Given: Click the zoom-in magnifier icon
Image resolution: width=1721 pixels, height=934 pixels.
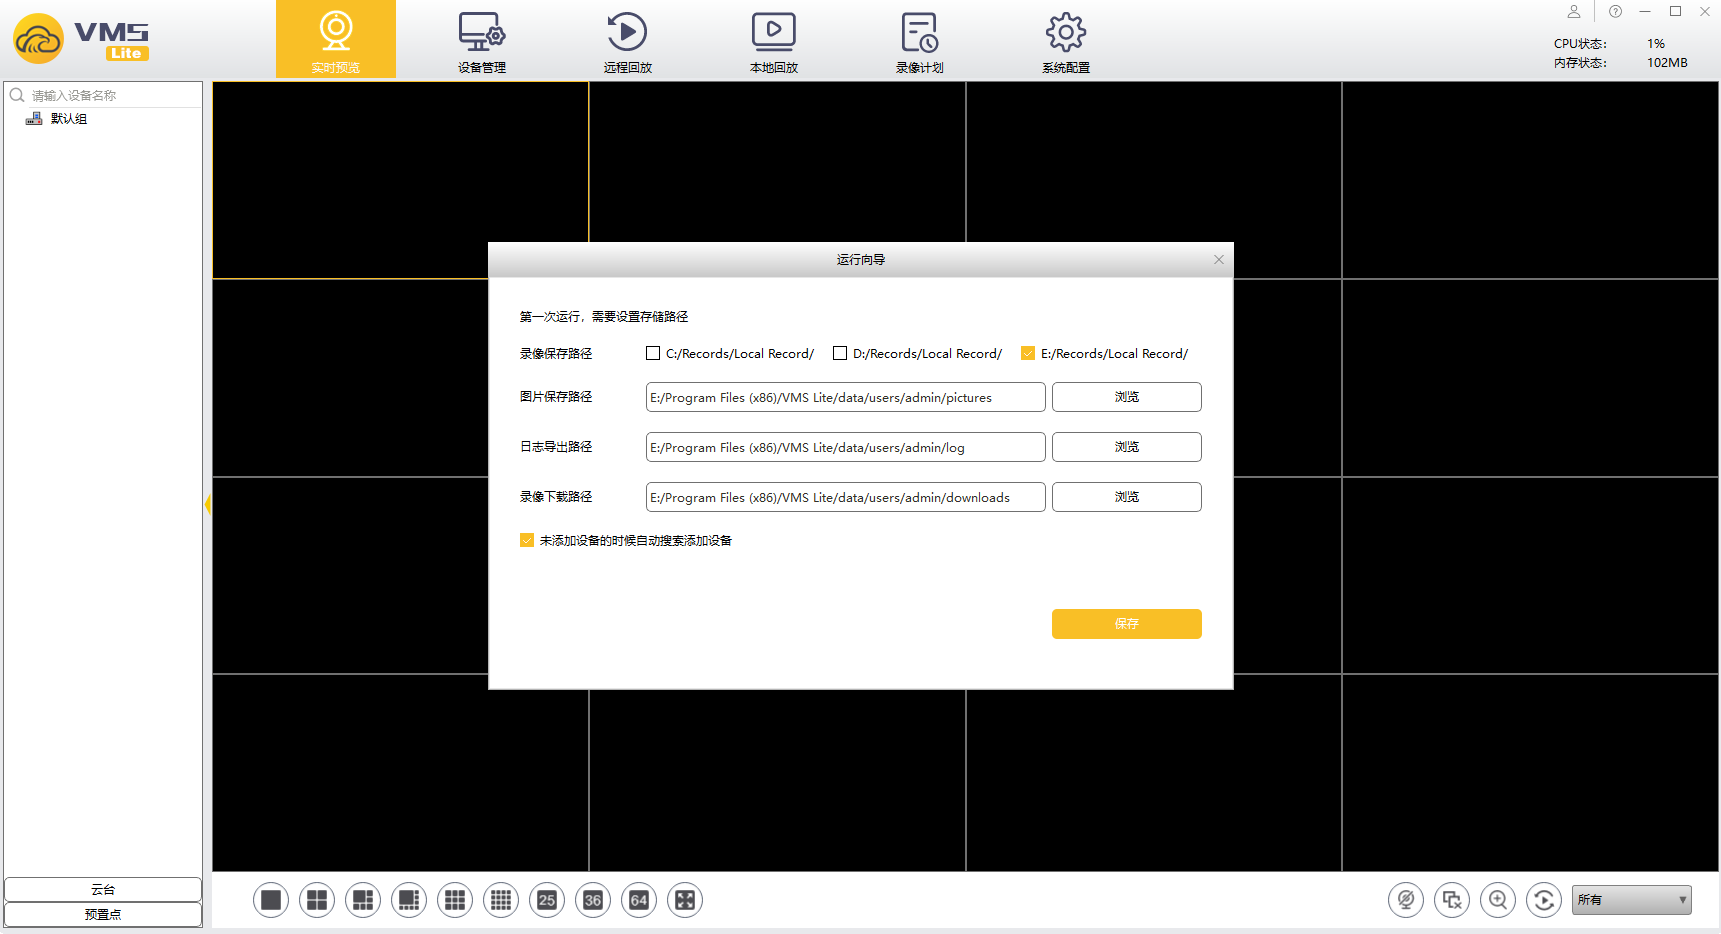Looking at the screenshot, I should 1498,900.
